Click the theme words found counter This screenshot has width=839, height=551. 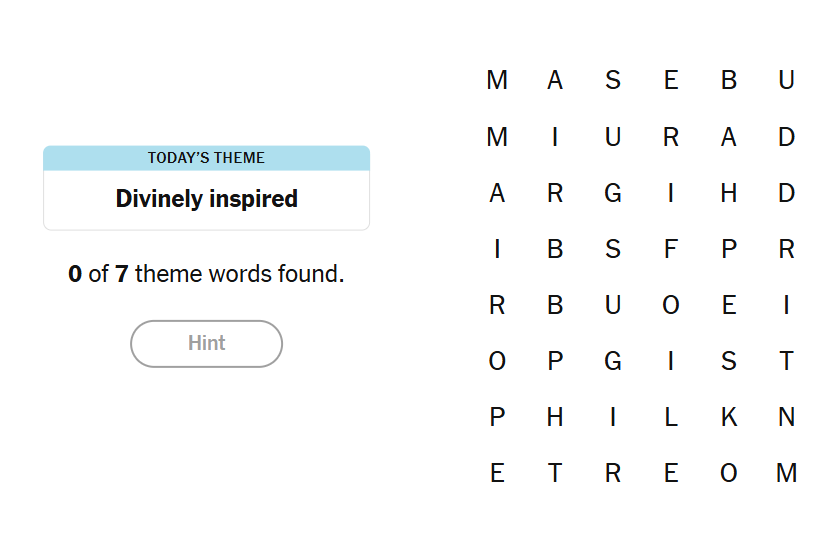(x=206, y=274)
